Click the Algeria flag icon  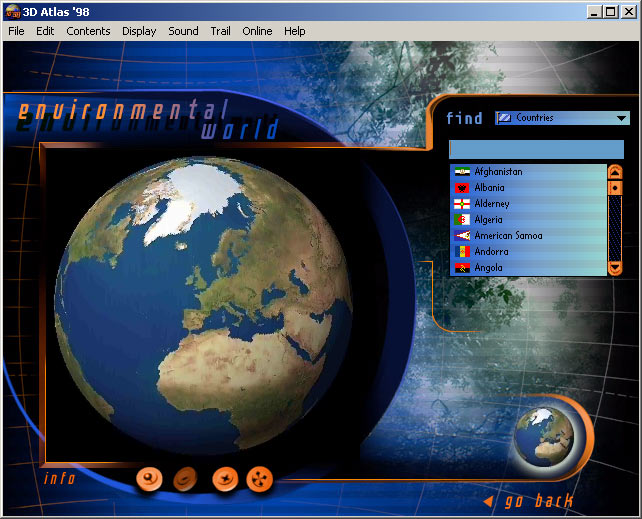[x=462, y=220]
